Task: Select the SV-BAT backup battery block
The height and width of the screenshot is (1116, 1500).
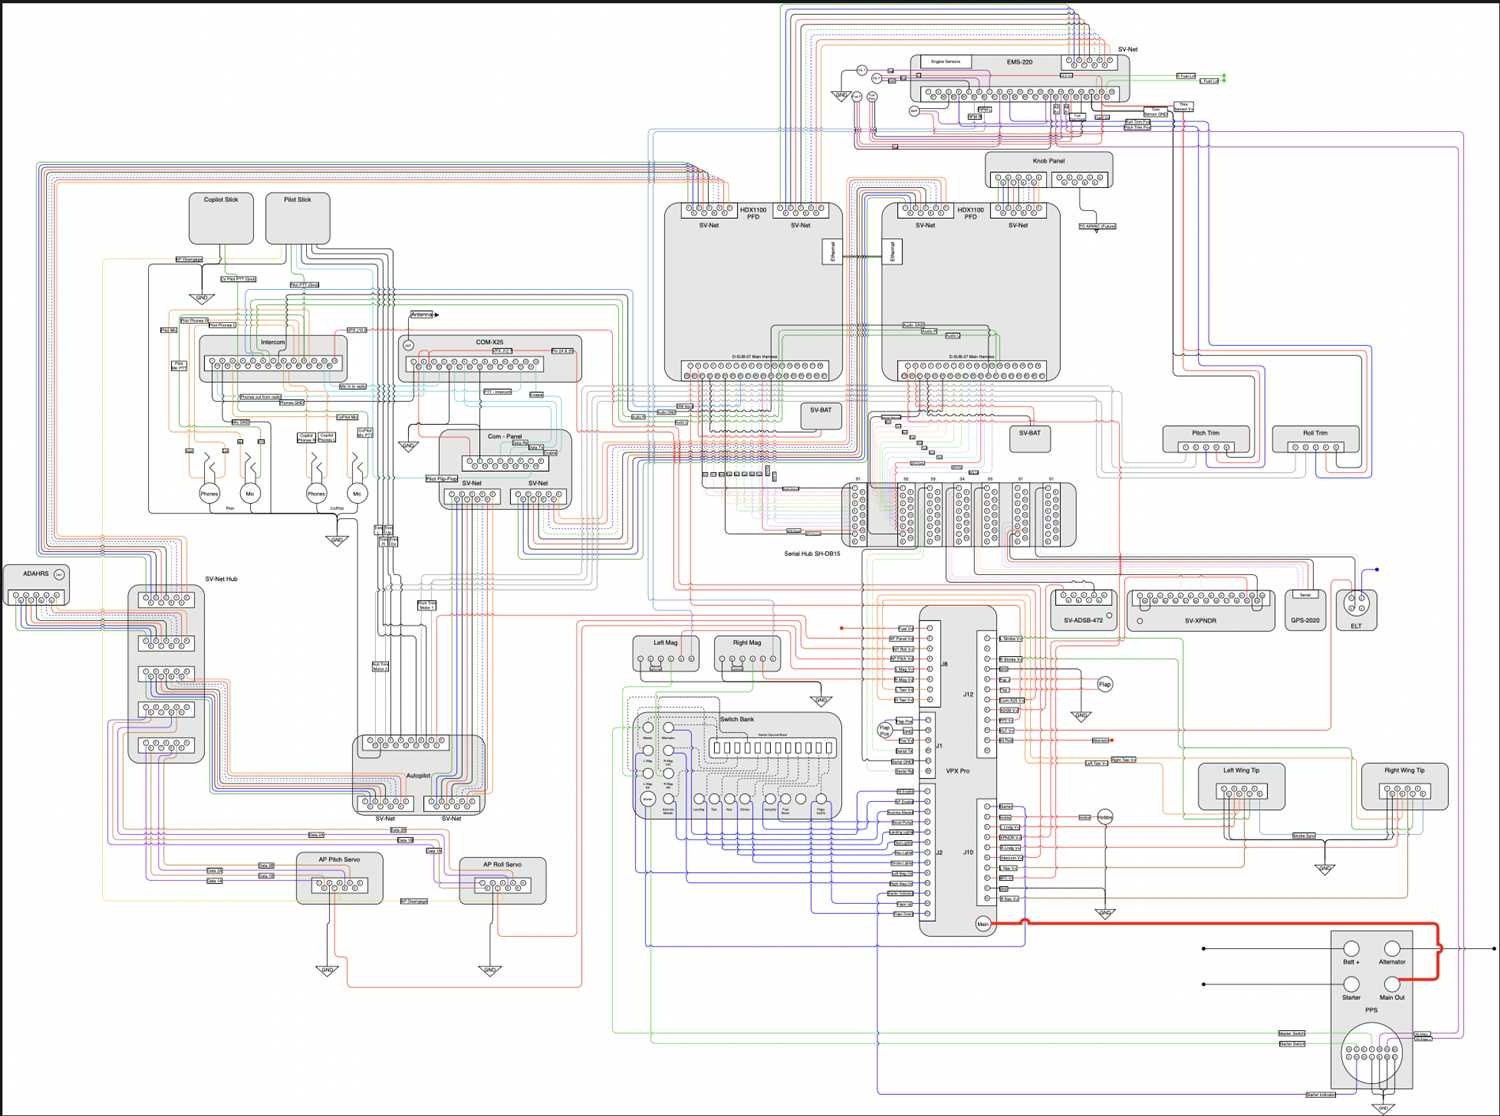Action: click(820, 412)
